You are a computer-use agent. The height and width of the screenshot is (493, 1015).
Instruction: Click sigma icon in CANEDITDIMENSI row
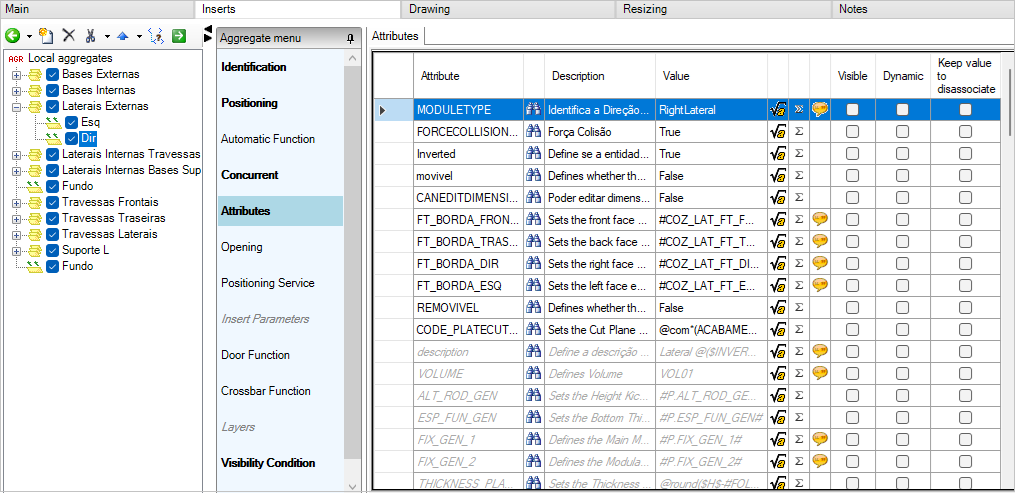click(799, 197)
